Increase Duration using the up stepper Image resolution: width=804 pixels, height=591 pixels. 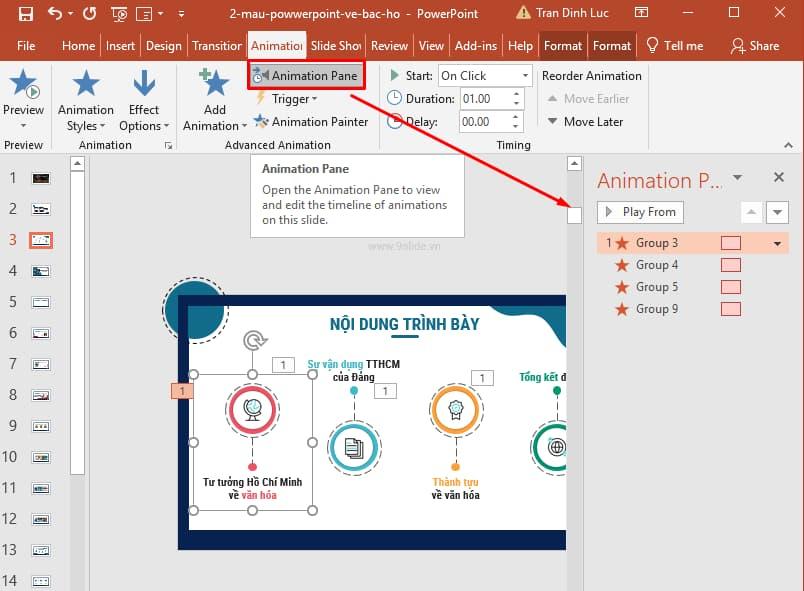point(516,93)
